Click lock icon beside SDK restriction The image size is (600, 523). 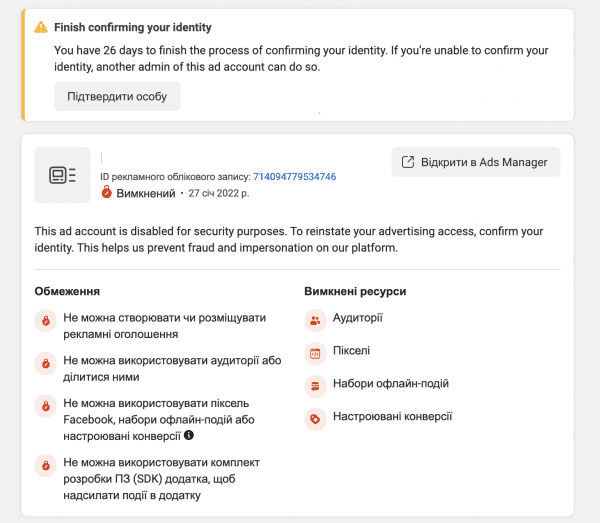pos(46,465)
